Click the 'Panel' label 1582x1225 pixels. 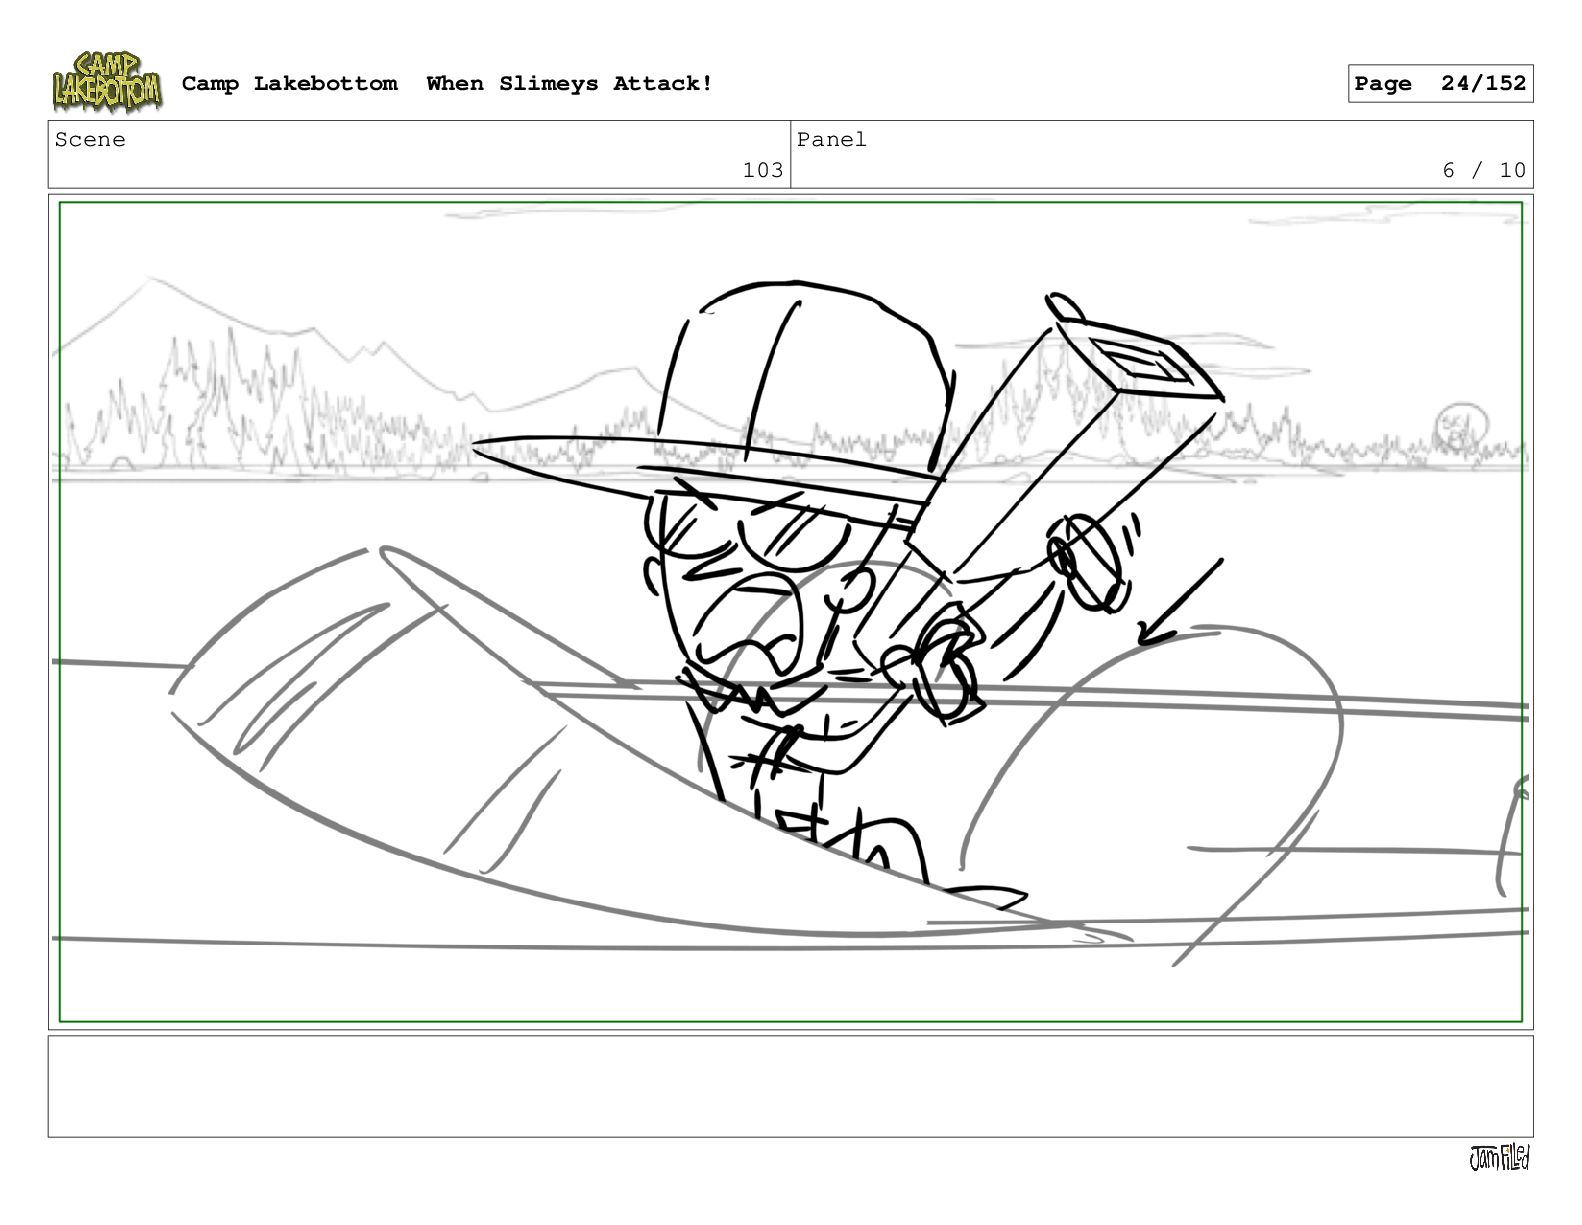click(831, 140)
